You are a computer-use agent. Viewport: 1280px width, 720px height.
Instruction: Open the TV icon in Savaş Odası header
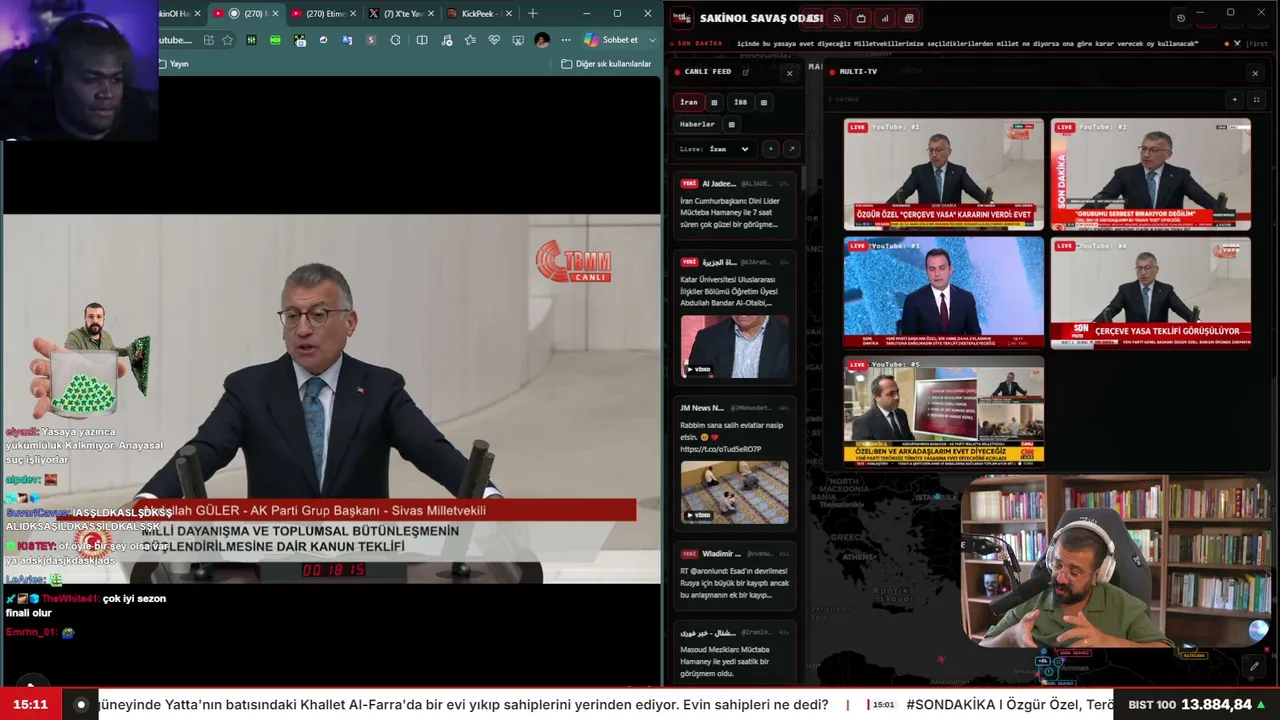point(861,18)
